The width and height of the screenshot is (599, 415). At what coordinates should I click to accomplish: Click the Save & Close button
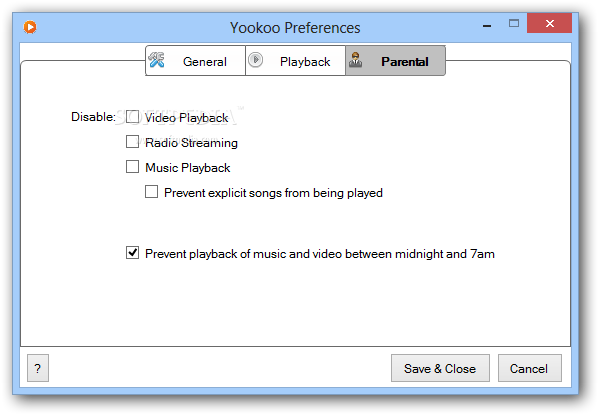[440, 368]
